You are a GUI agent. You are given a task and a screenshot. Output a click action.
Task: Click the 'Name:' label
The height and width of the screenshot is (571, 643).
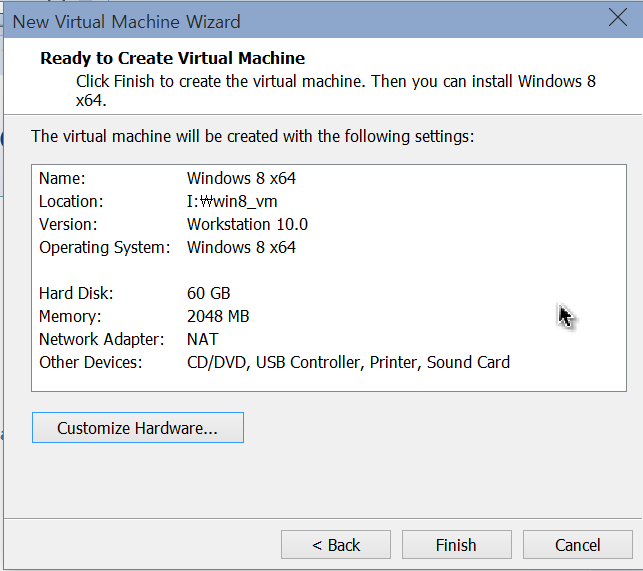tap(62, 178)
